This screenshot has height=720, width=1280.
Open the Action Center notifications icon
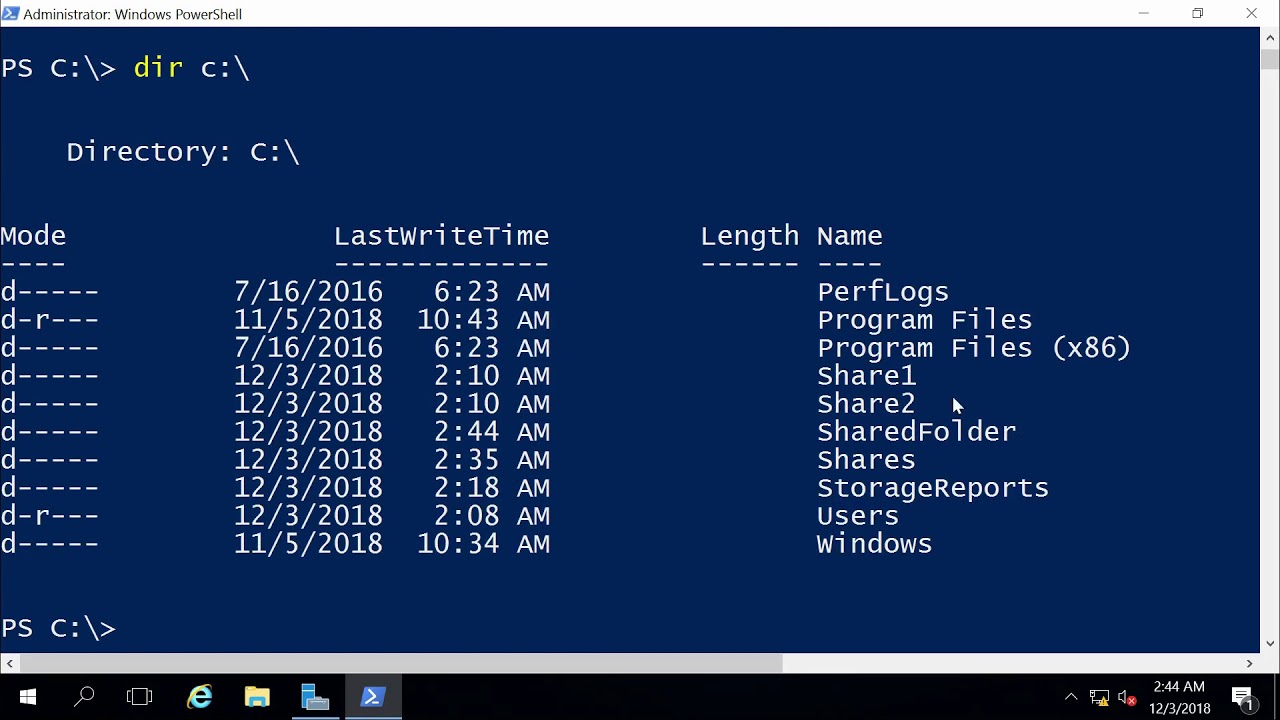coord(1243,697)
